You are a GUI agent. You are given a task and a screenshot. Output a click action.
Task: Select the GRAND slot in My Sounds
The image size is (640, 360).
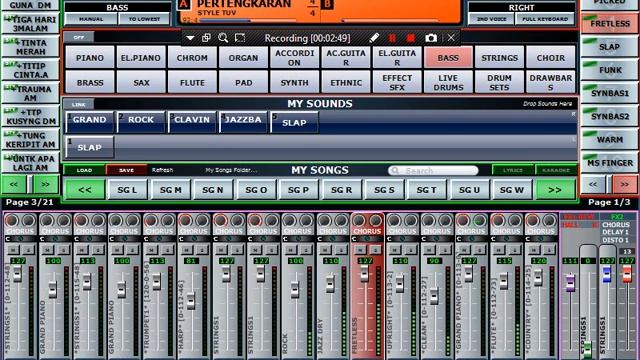click(89, 122)
